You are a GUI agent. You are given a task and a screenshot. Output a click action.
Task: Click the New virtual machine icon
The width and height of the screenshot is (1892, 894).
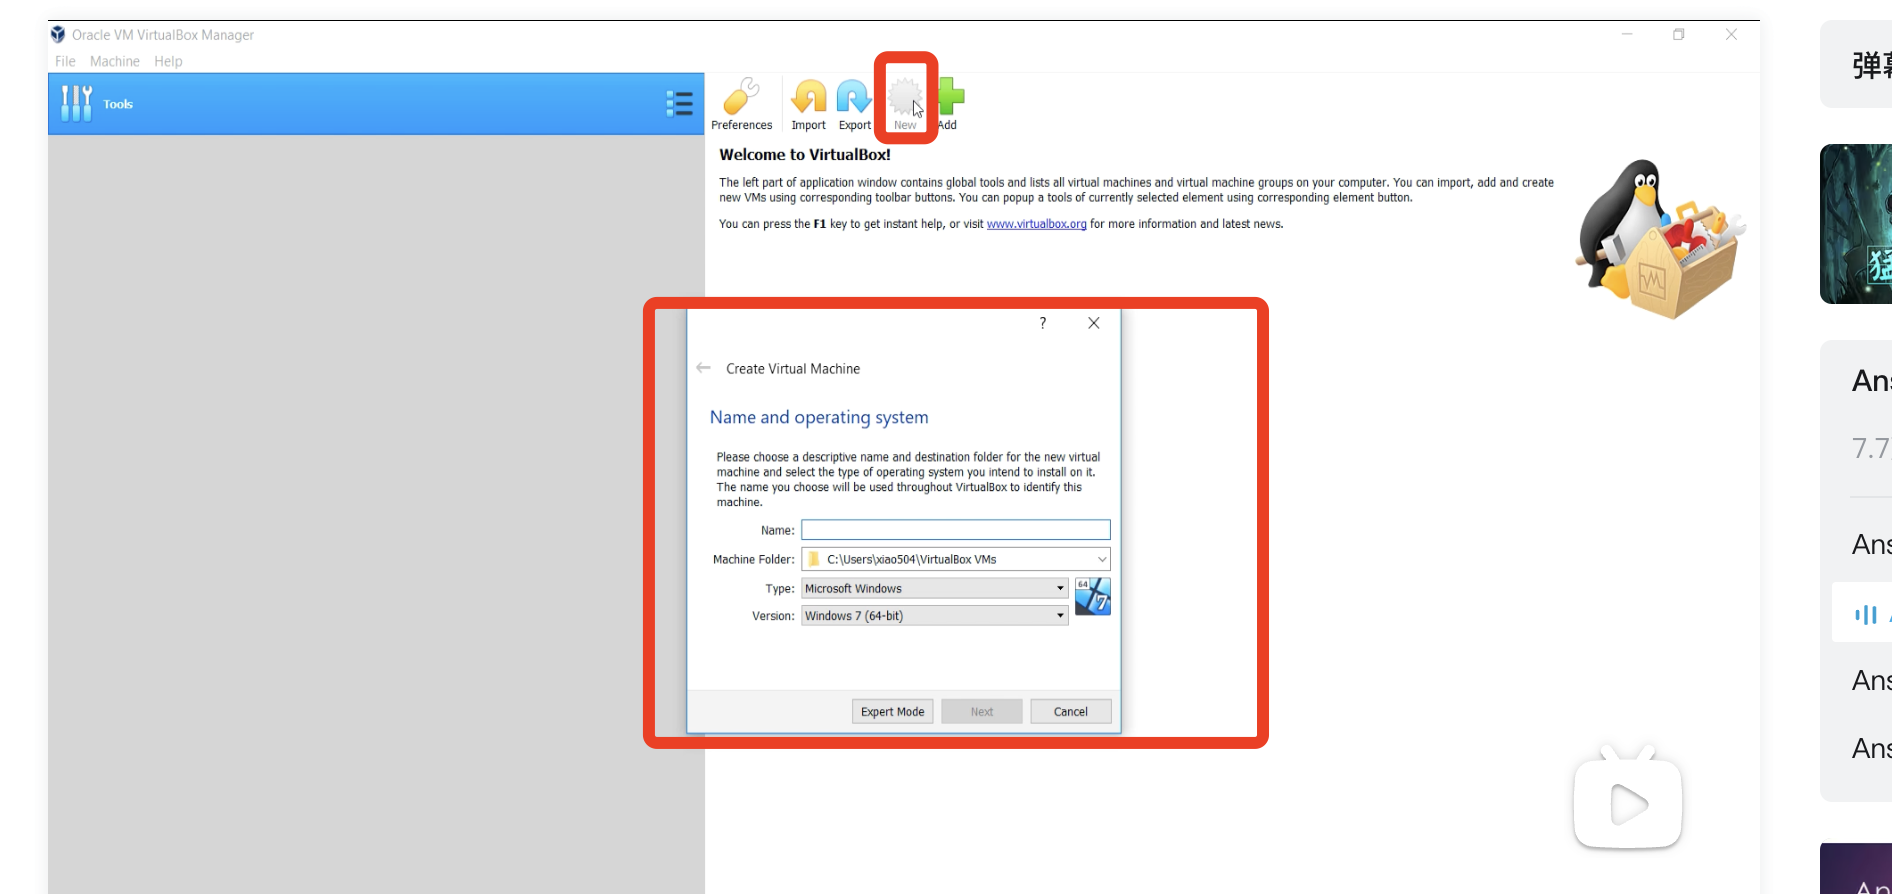coord(905,104)
